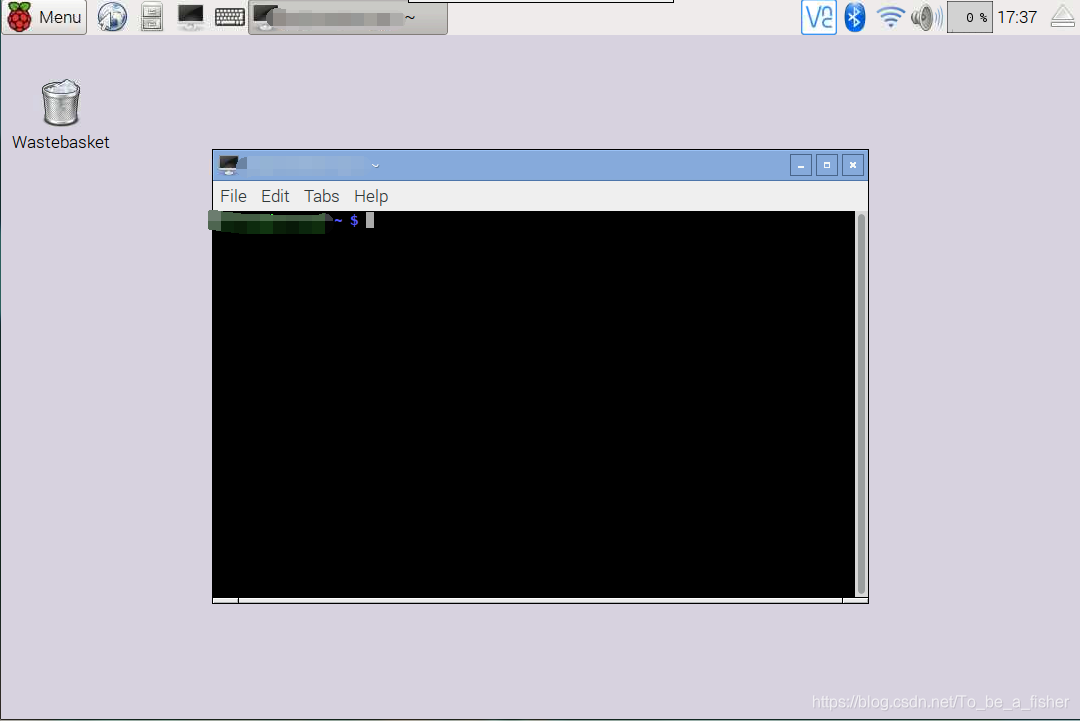Open the Bluetooth tray menu
This screenshot has width=1080, height=721.
click(x=855, y=17)
